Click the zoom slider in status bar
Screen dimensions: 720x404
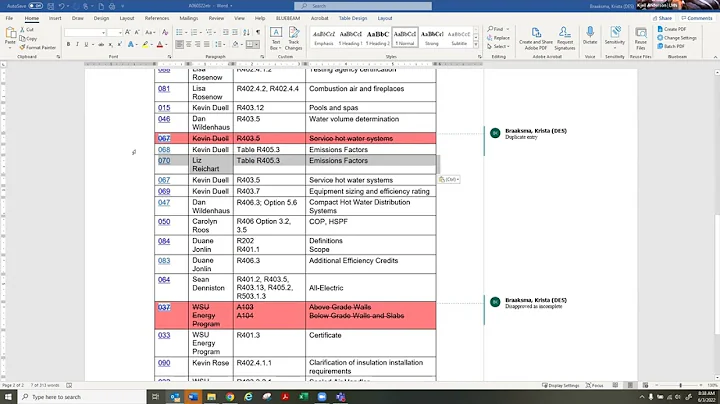681,385
